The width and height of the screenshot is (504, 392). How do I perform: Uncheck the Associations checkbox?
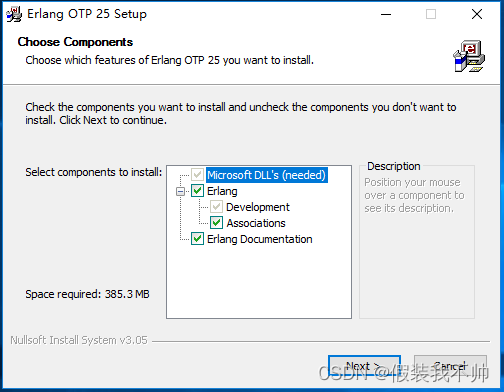(x=216, y=223)
